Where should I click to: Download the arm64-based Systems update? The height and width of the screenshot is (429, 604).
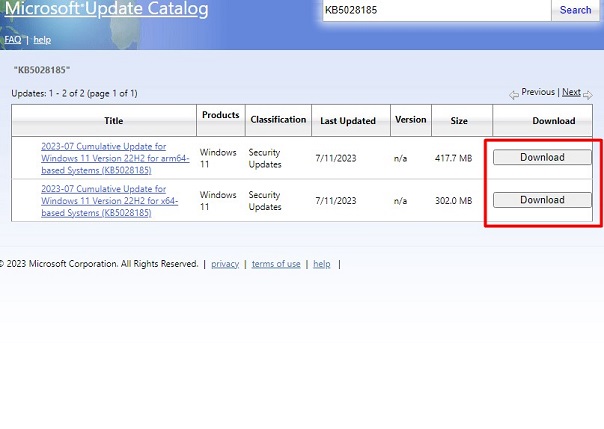(x=542, y=157)
